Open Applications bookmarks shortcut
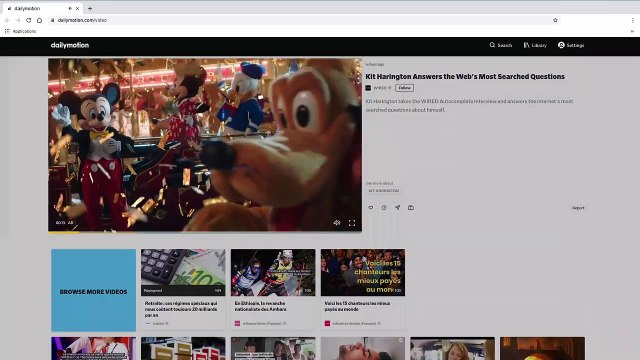This screenshot has width=640, height=360. (x=20, y=31)
